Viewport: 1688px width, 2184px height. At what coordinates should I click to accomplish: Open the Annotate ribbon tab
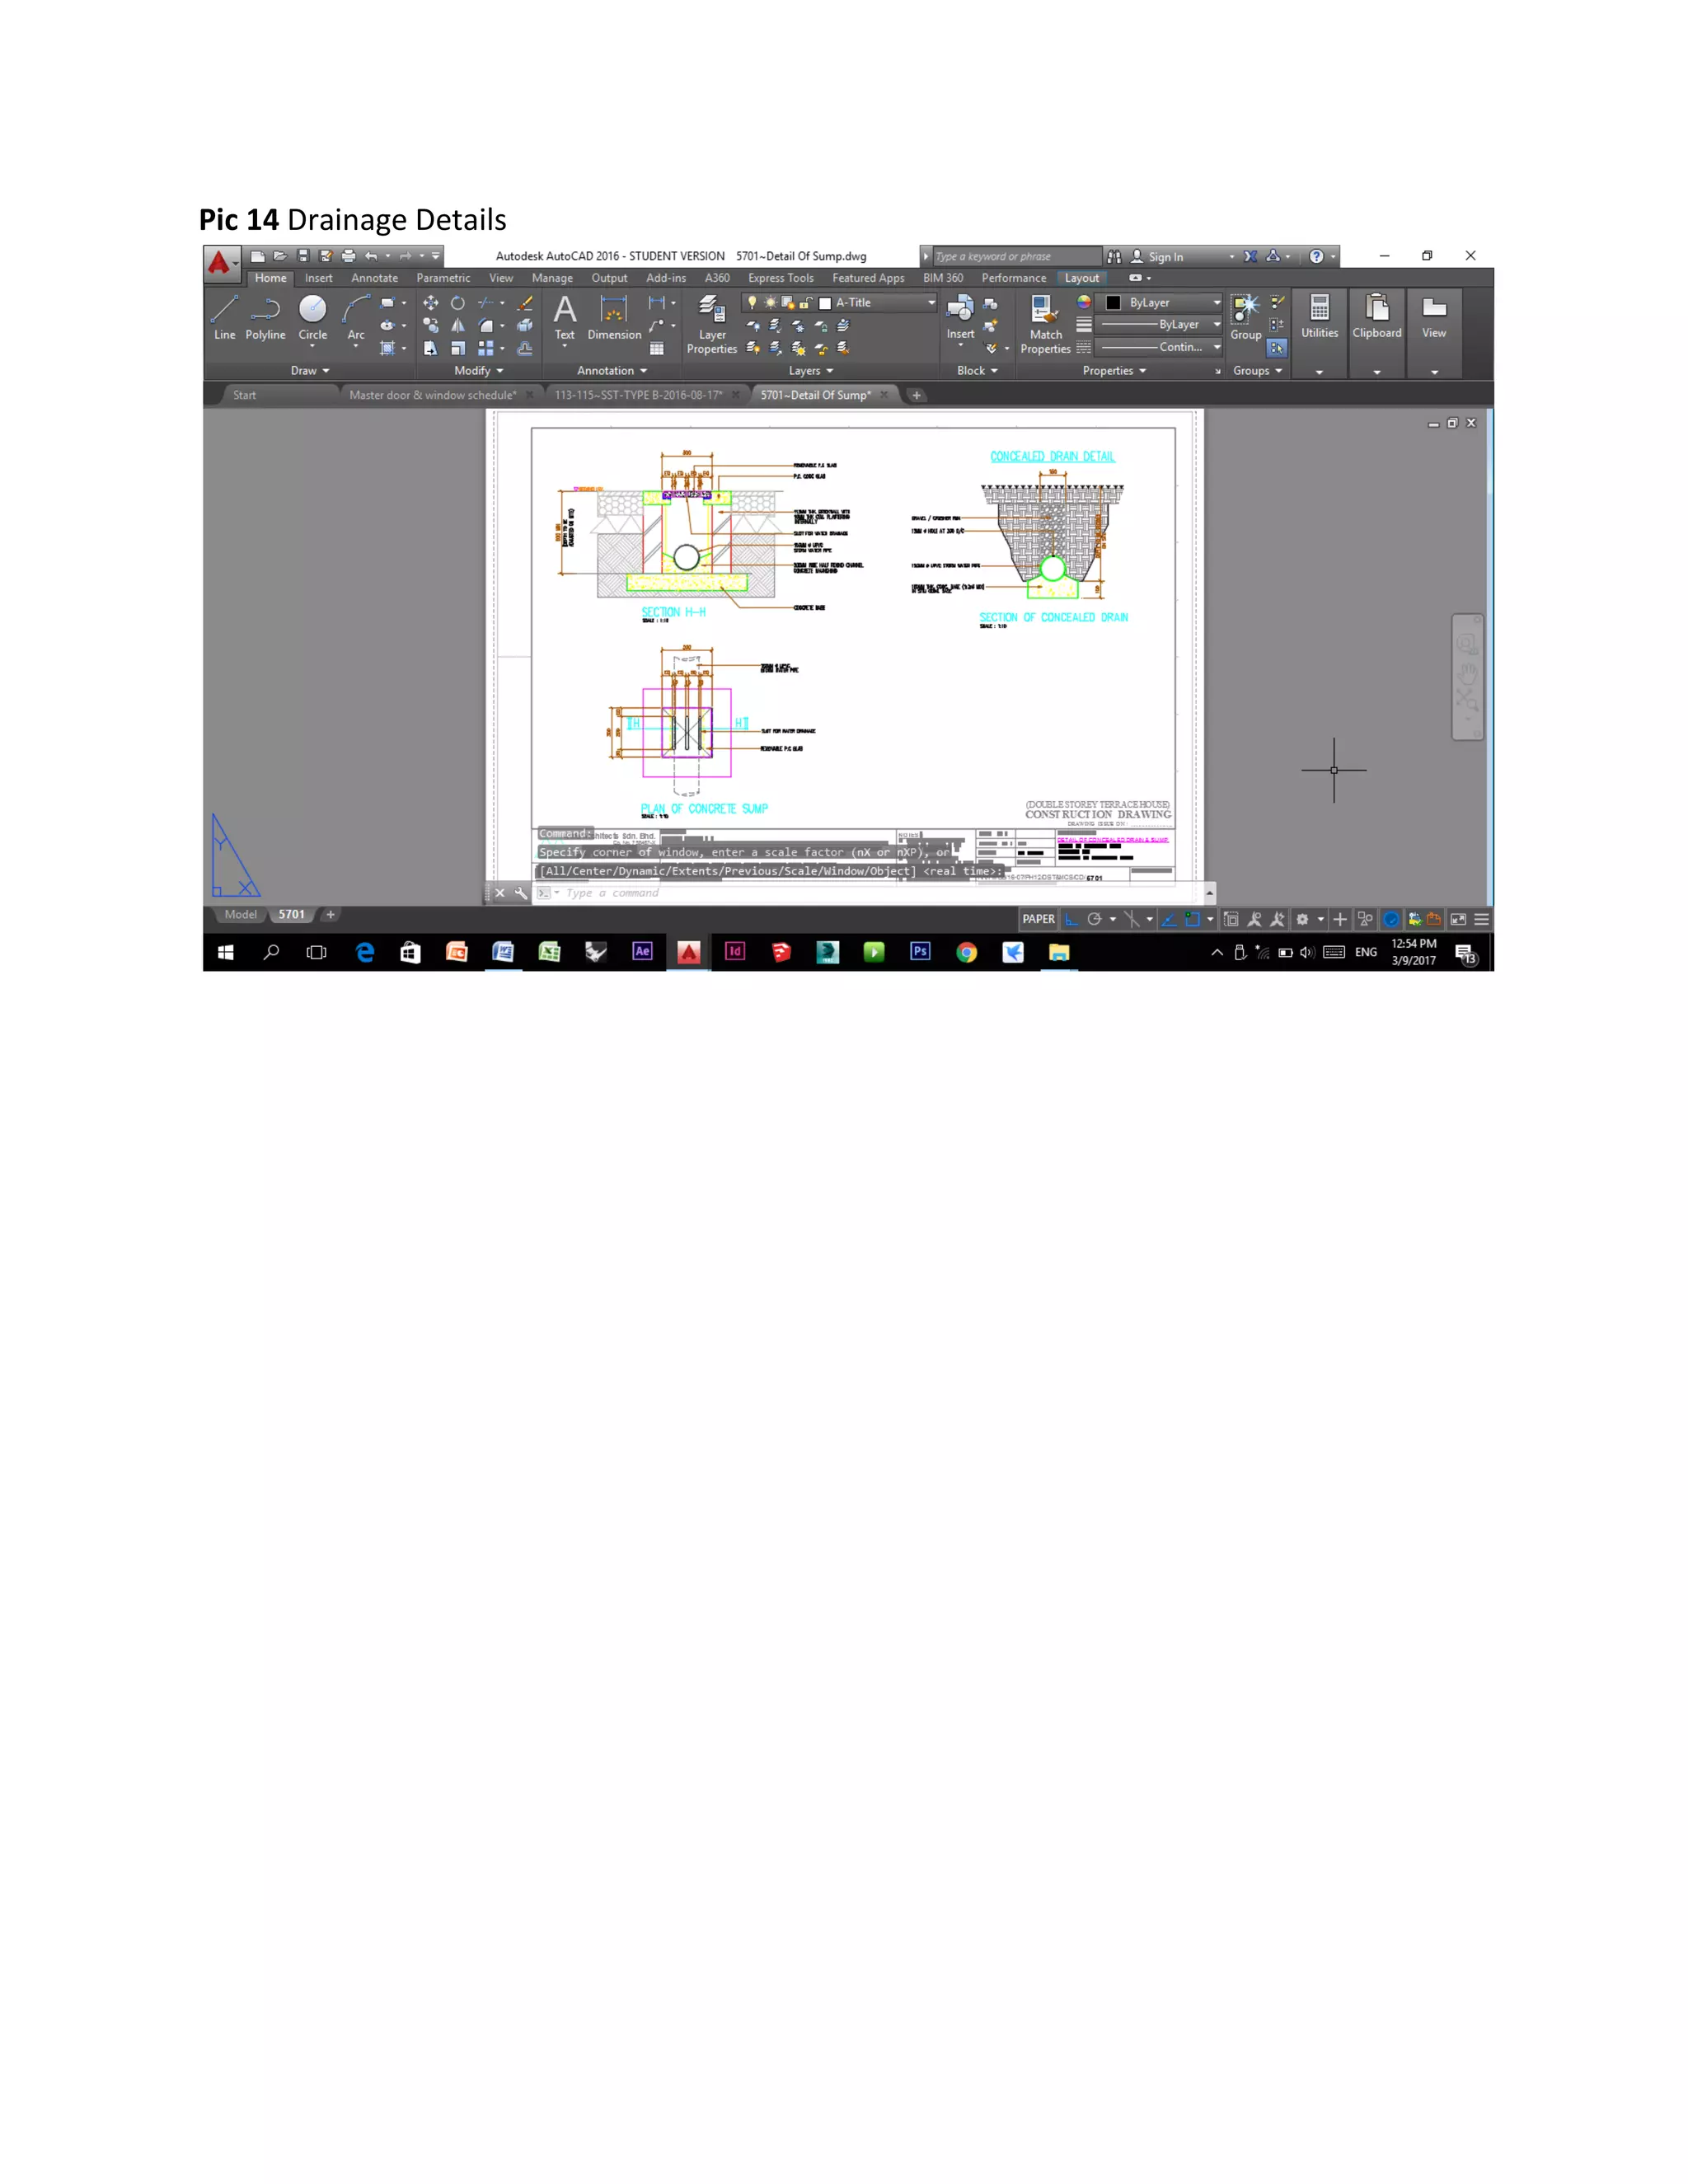tap(374, 278)
